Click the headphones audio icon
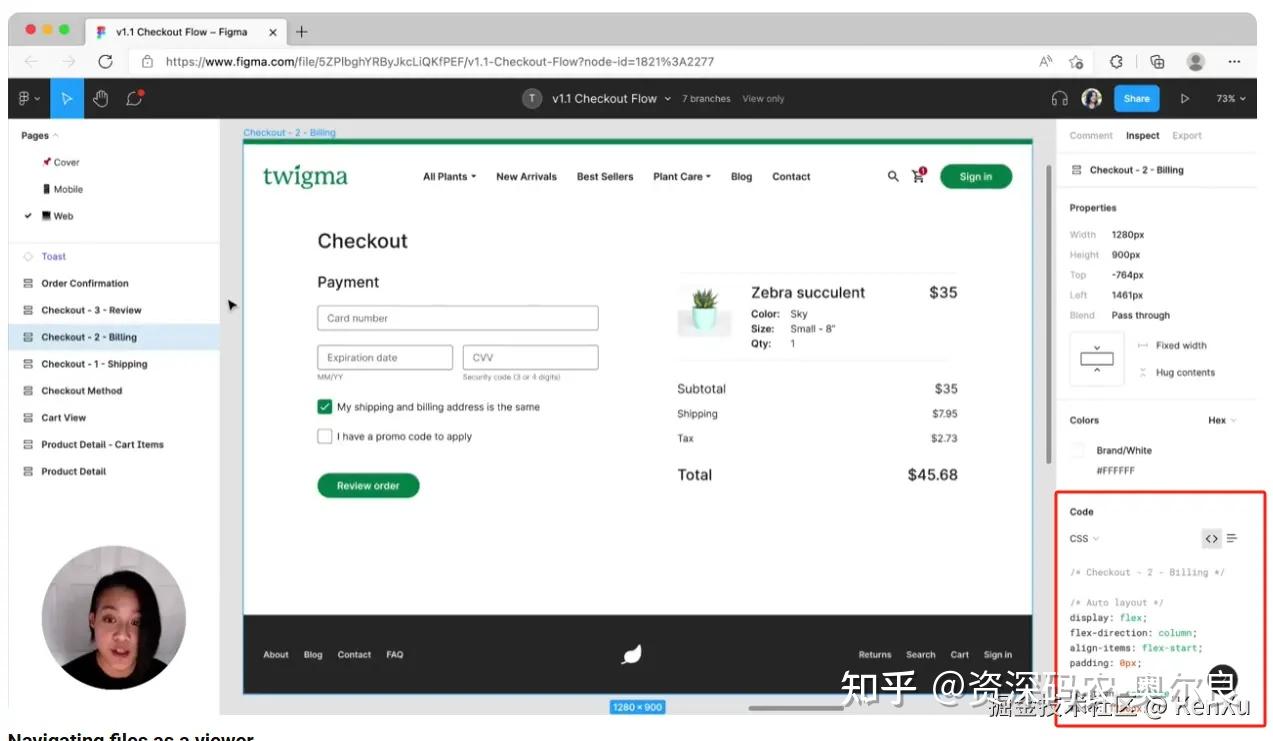Screen dimensions: 1273x741 click(1058, 98)
